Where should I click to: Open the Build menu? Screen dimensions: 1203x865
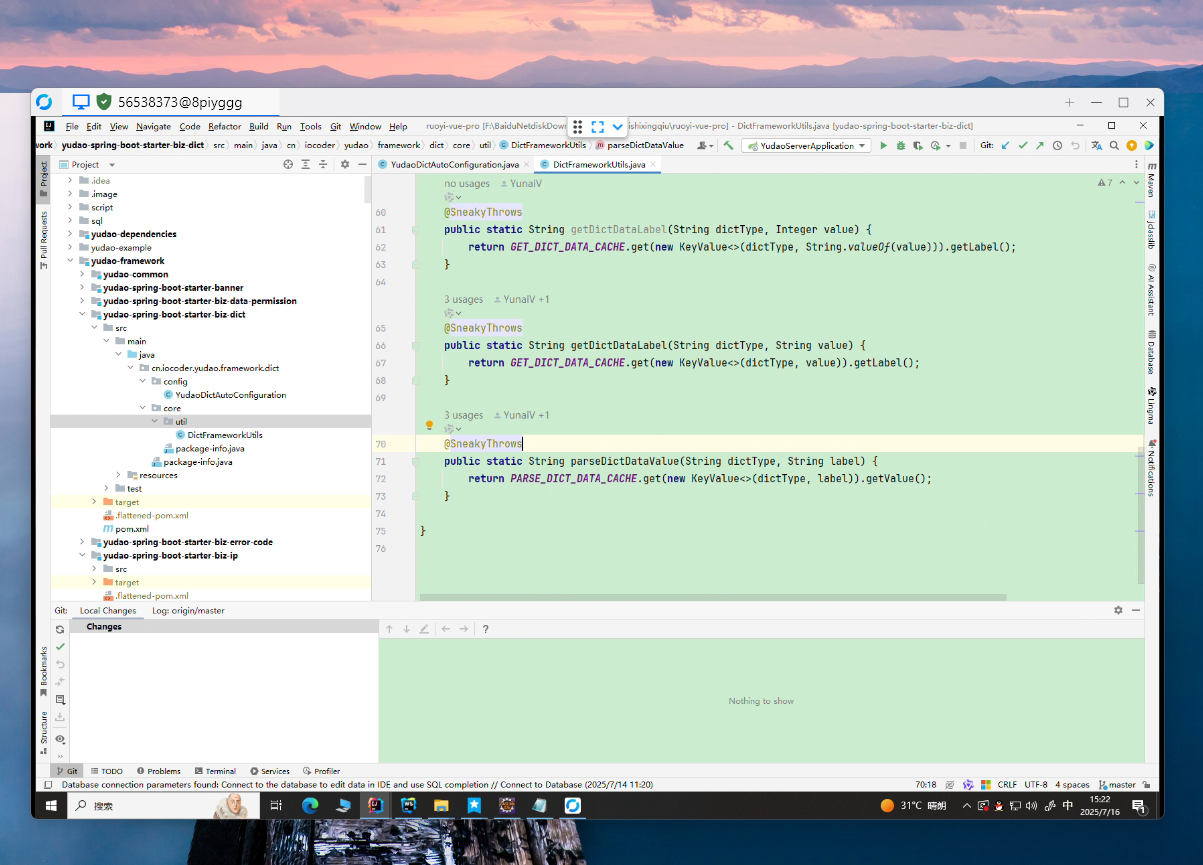tap(259, 127)
